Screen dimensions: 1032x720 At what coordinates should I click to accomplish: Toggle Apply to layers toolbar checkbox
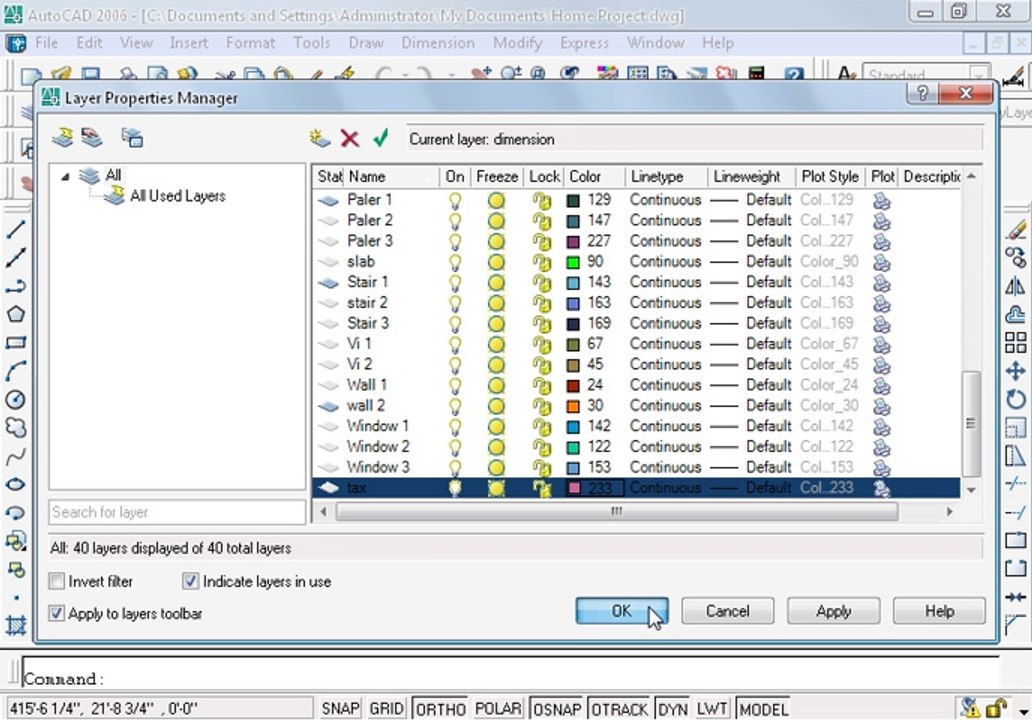(x=57, y=613)
